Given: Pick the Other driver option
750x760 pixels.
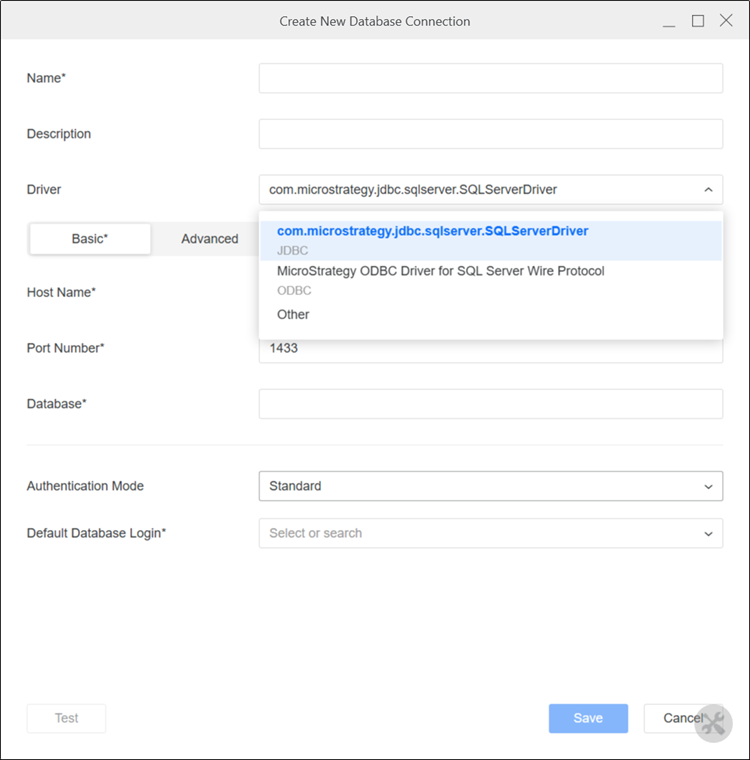Looking at the screenshot, I should pyautogui.click(x=293, y=314).
